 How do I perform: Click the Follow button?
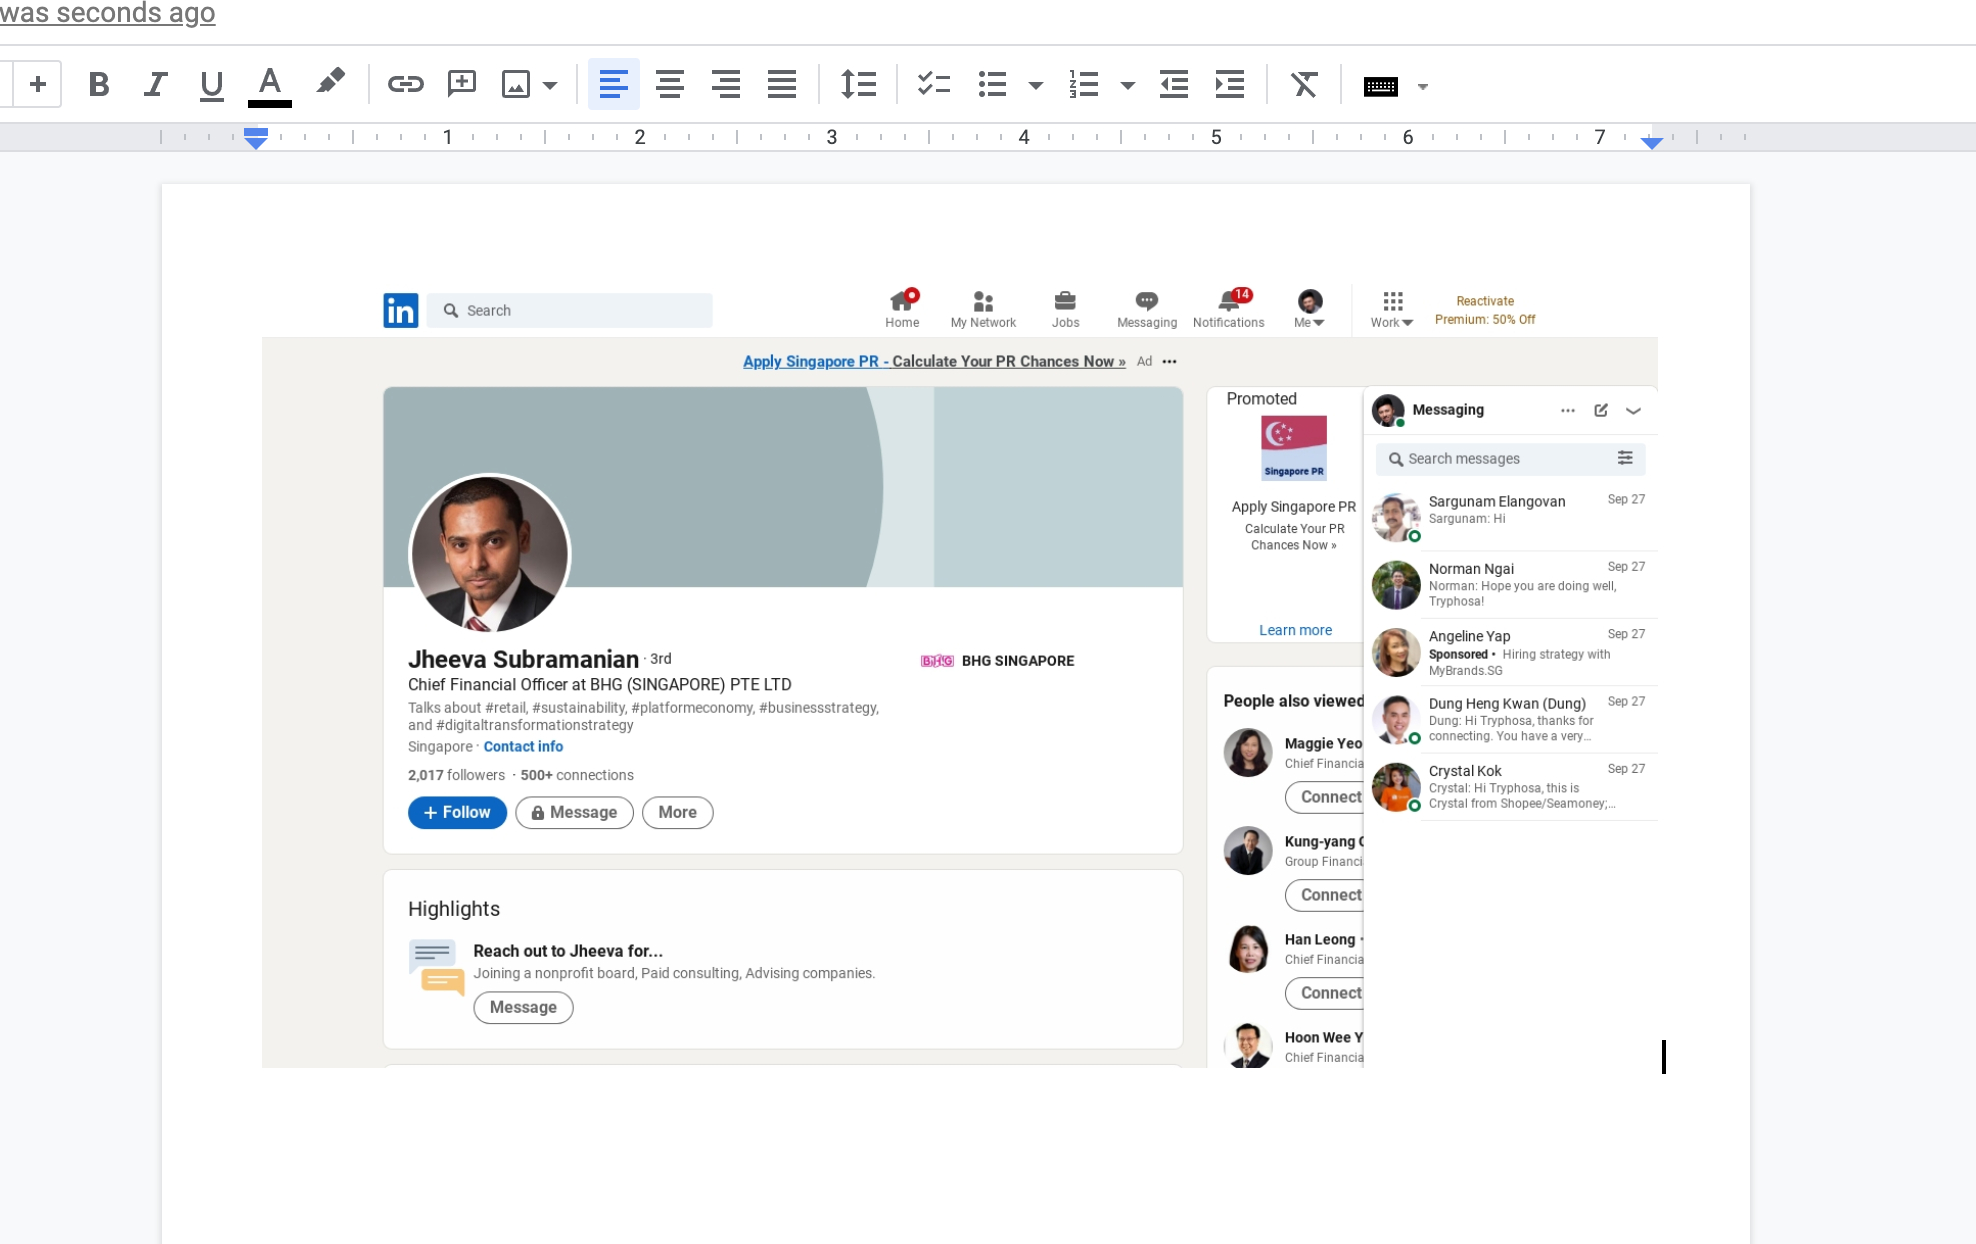pos(457,812)
